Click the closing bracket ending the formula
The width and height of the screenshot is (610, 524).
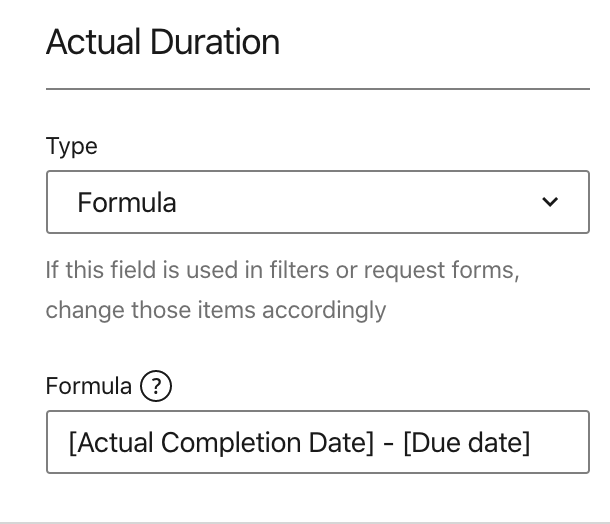pyautogui.click(x=526, y=442)
